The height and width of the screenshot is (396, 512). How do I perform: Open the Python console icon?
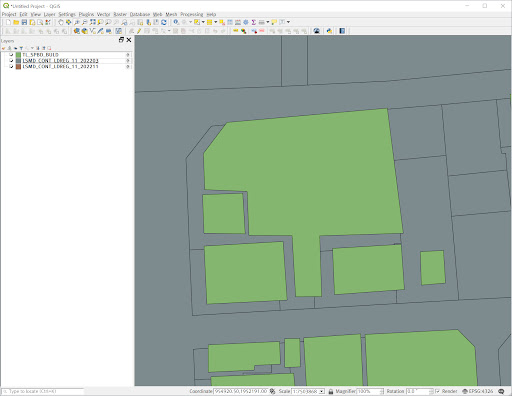(x=329, y=31)
